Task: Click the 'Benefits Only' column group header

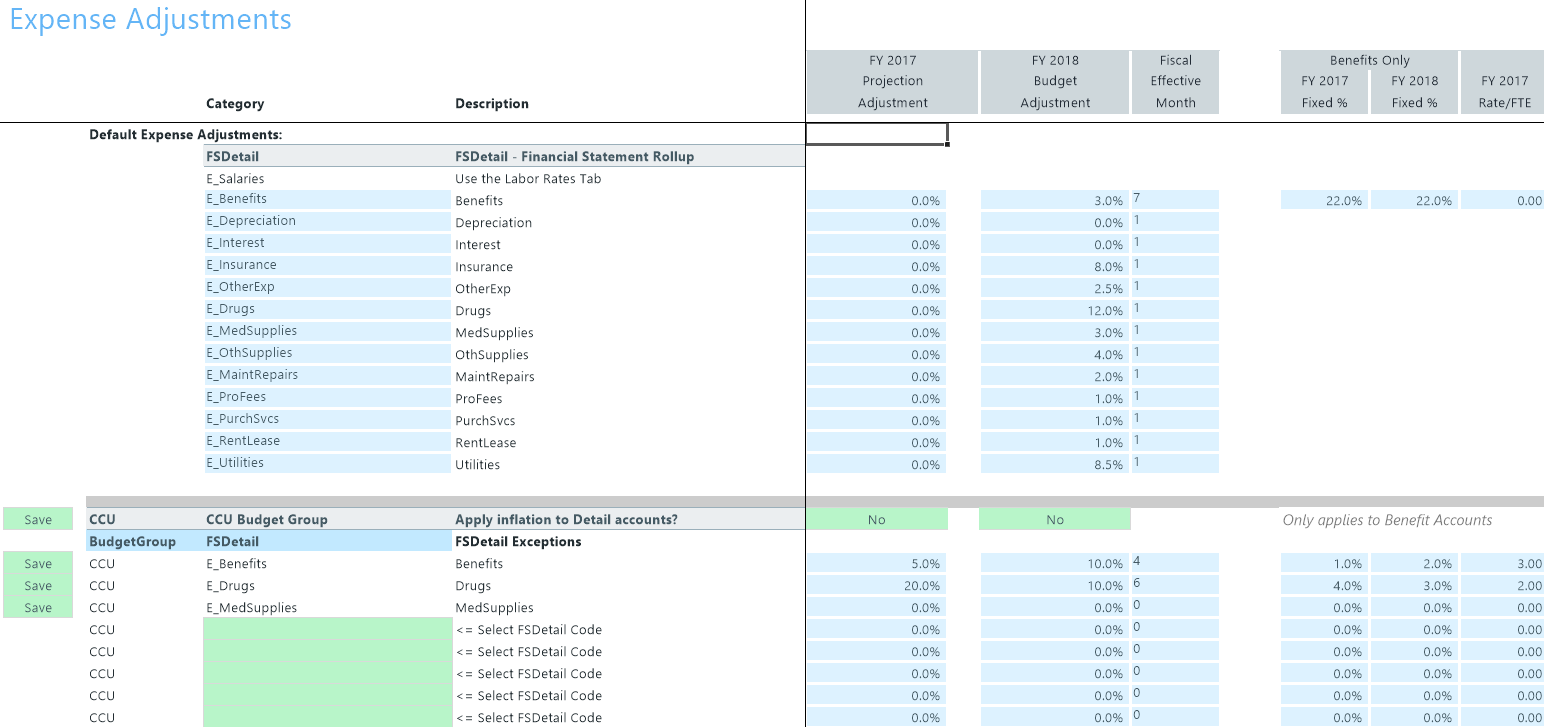Action: click(x=1369, y=60)
